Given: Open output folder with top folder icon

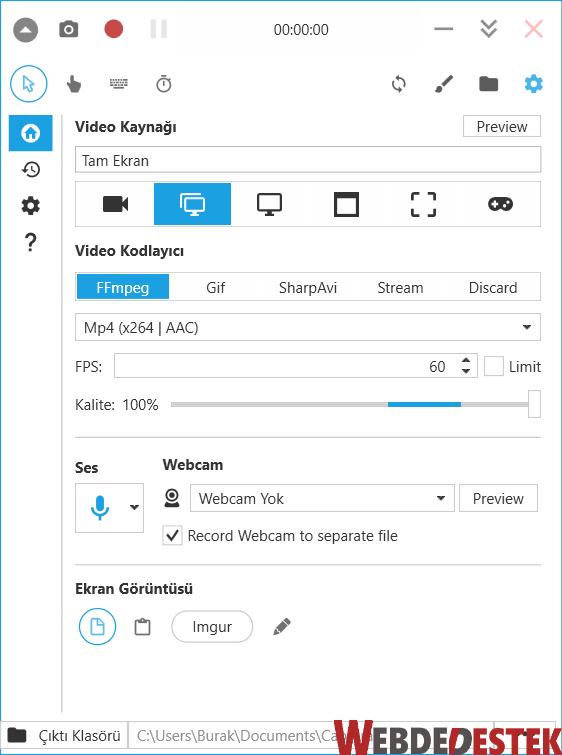Looking at the screenshot, I should click(488, 84).
